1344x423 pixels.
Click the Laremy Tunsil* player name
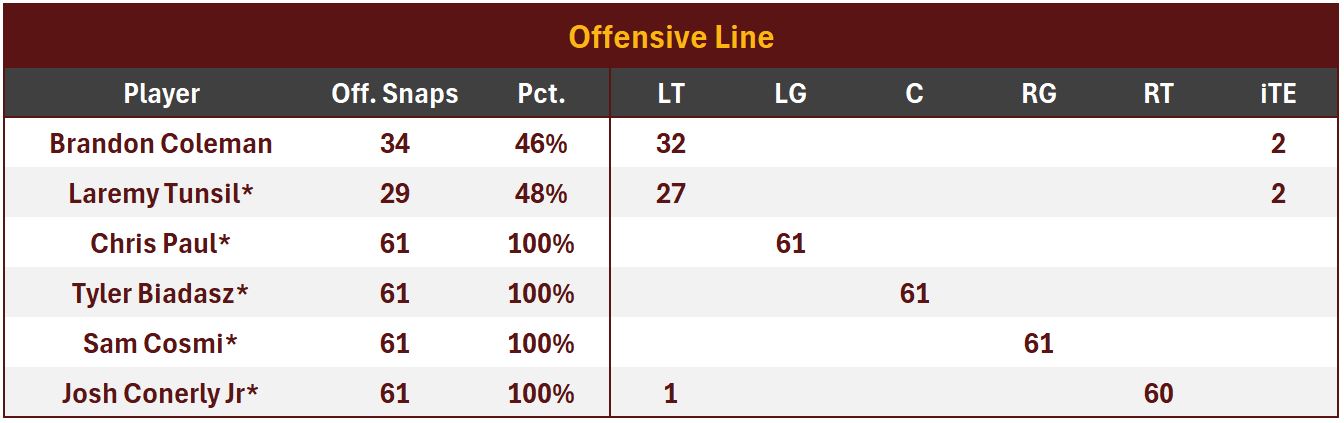[161, 194]
